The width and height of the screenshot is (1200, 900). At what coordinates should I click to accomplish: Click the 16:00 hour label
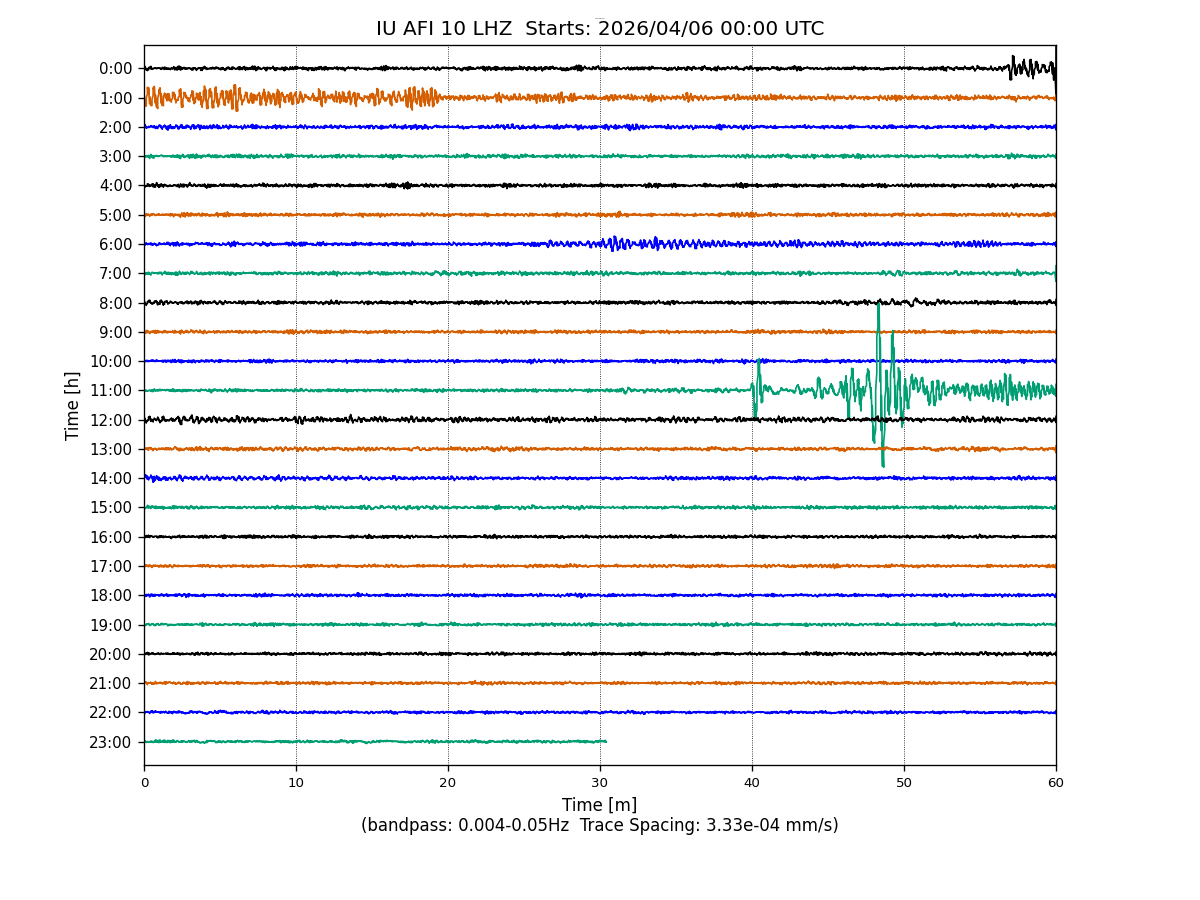pos(110,537)
